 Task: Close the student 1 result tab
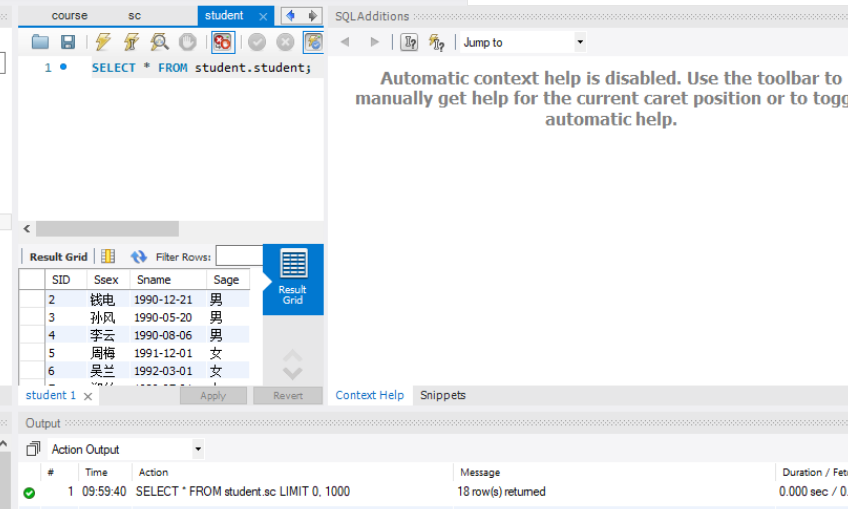coord(88,396)
